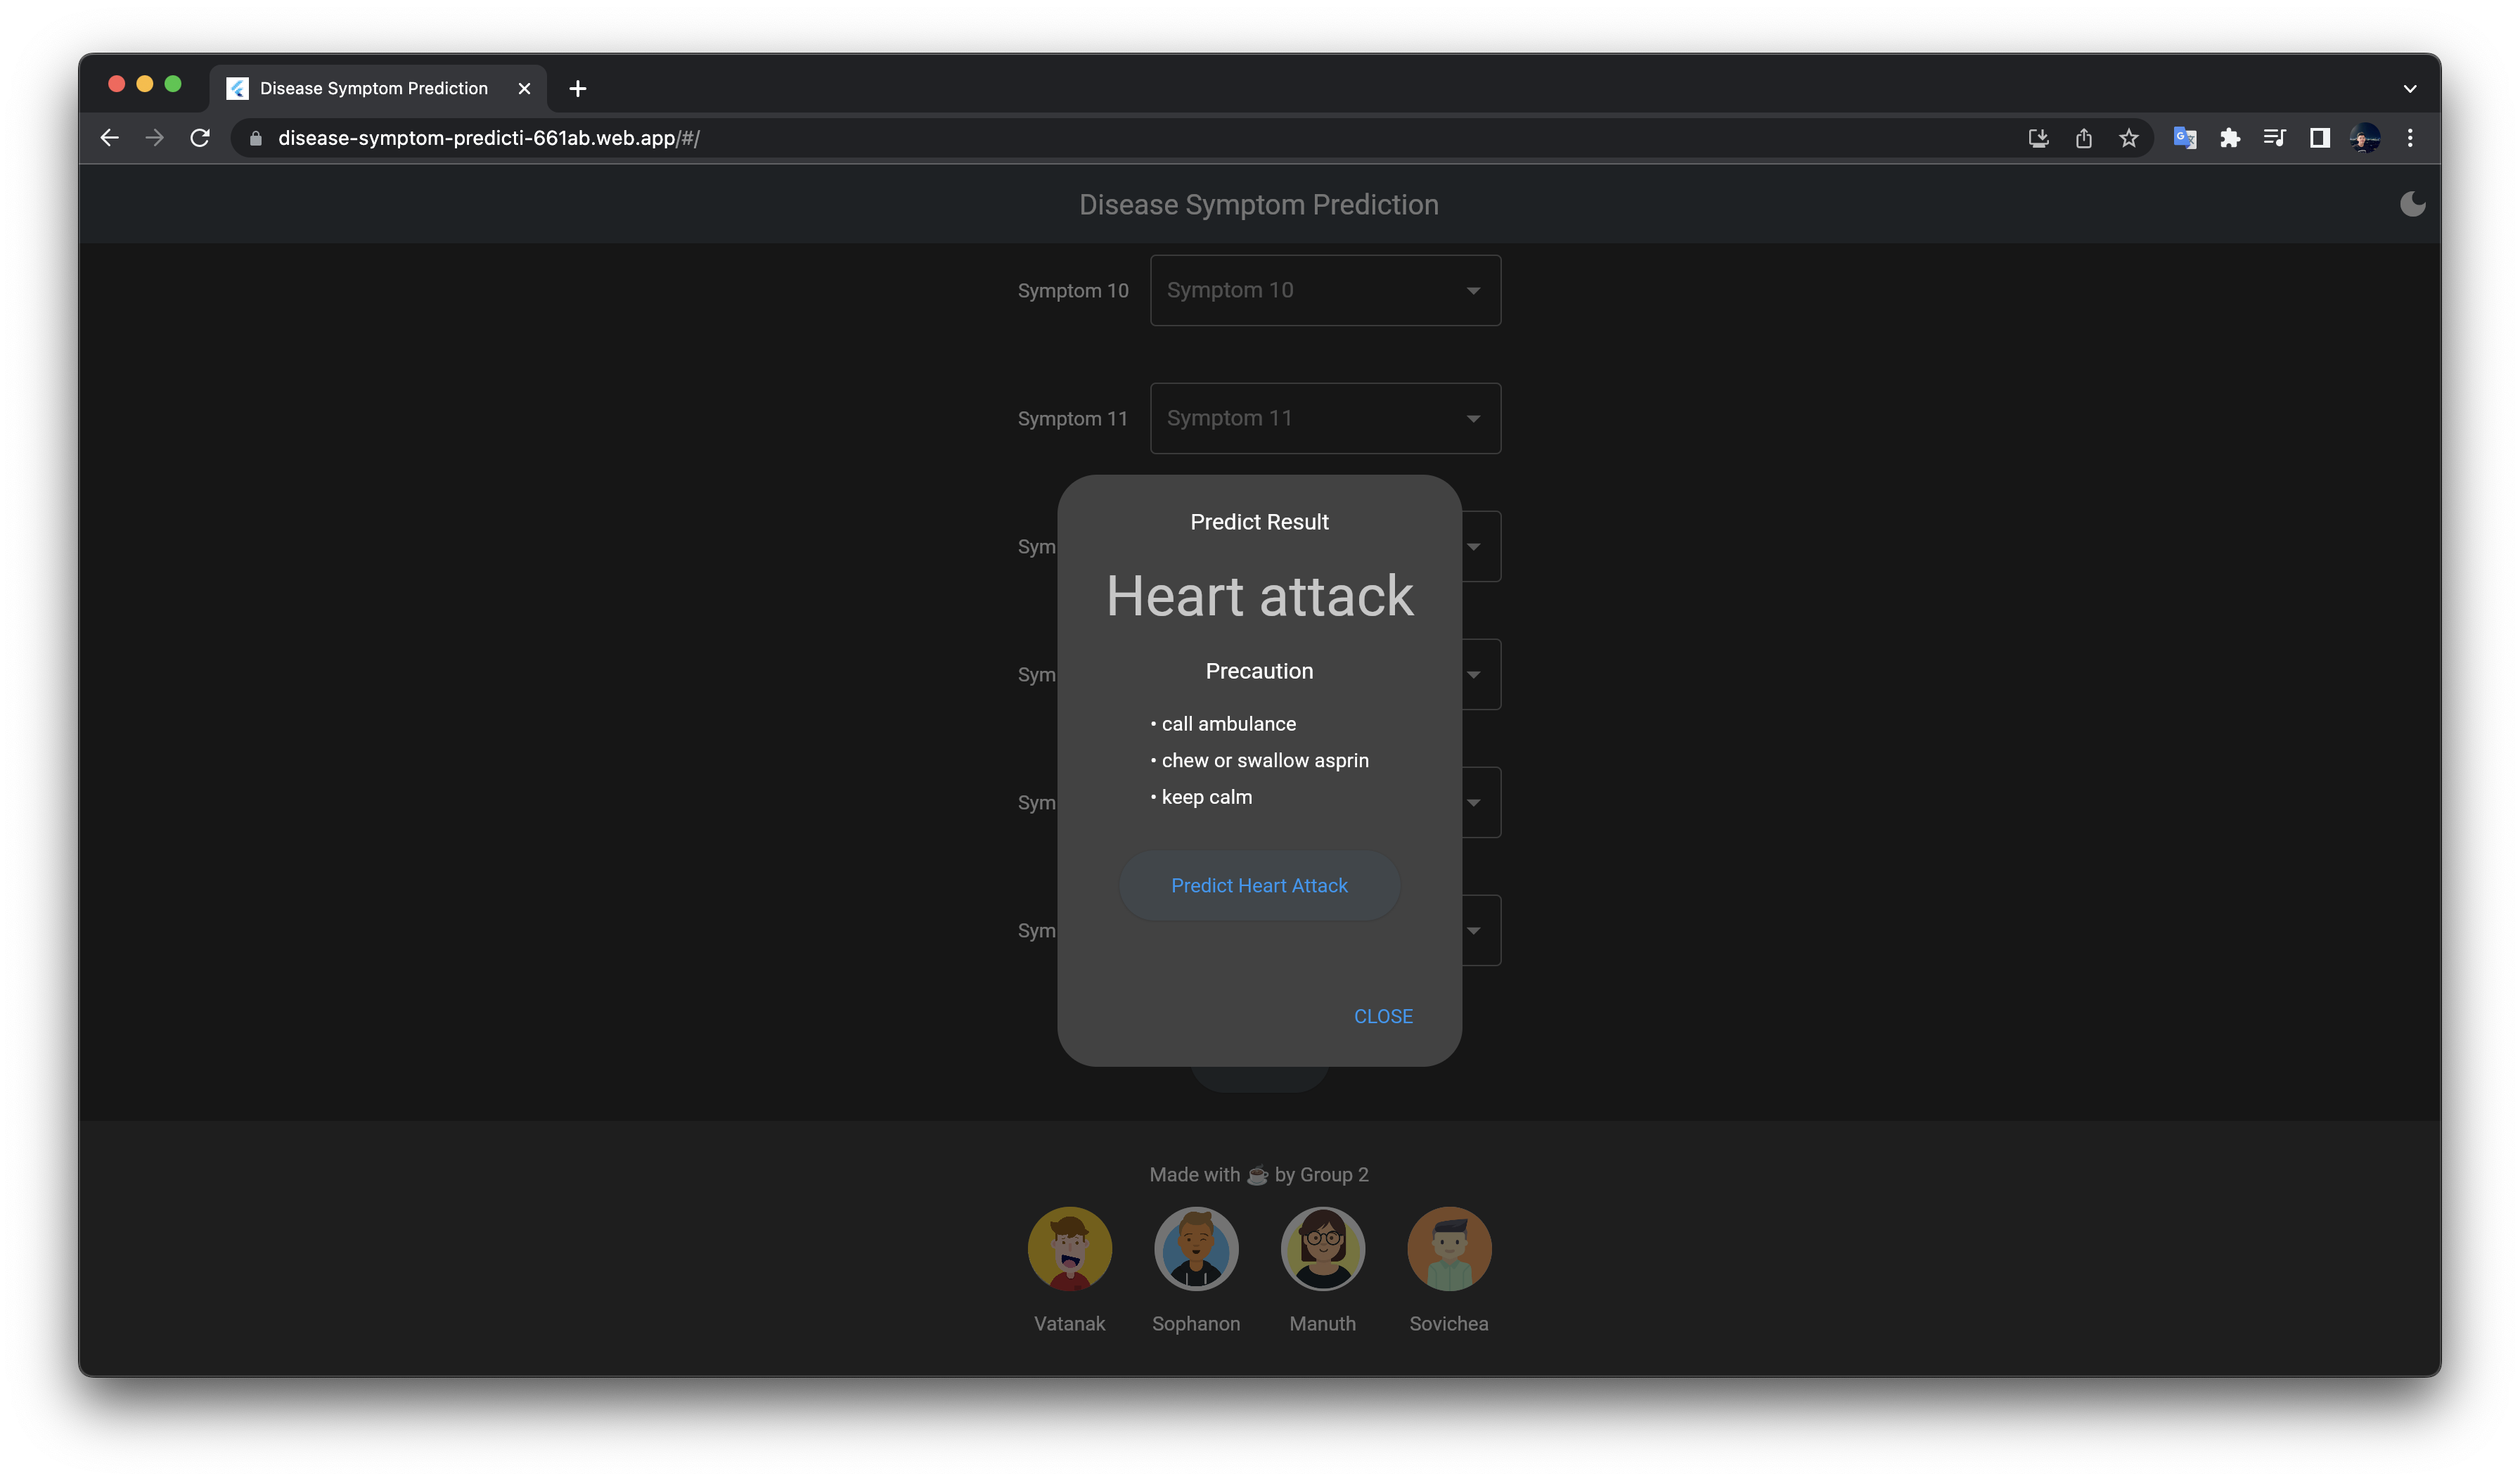Image resolution: width=2520 pixels, height=1481 pixels.
Task: Click the share icon in the toolbar
Action: (2084, 138)
